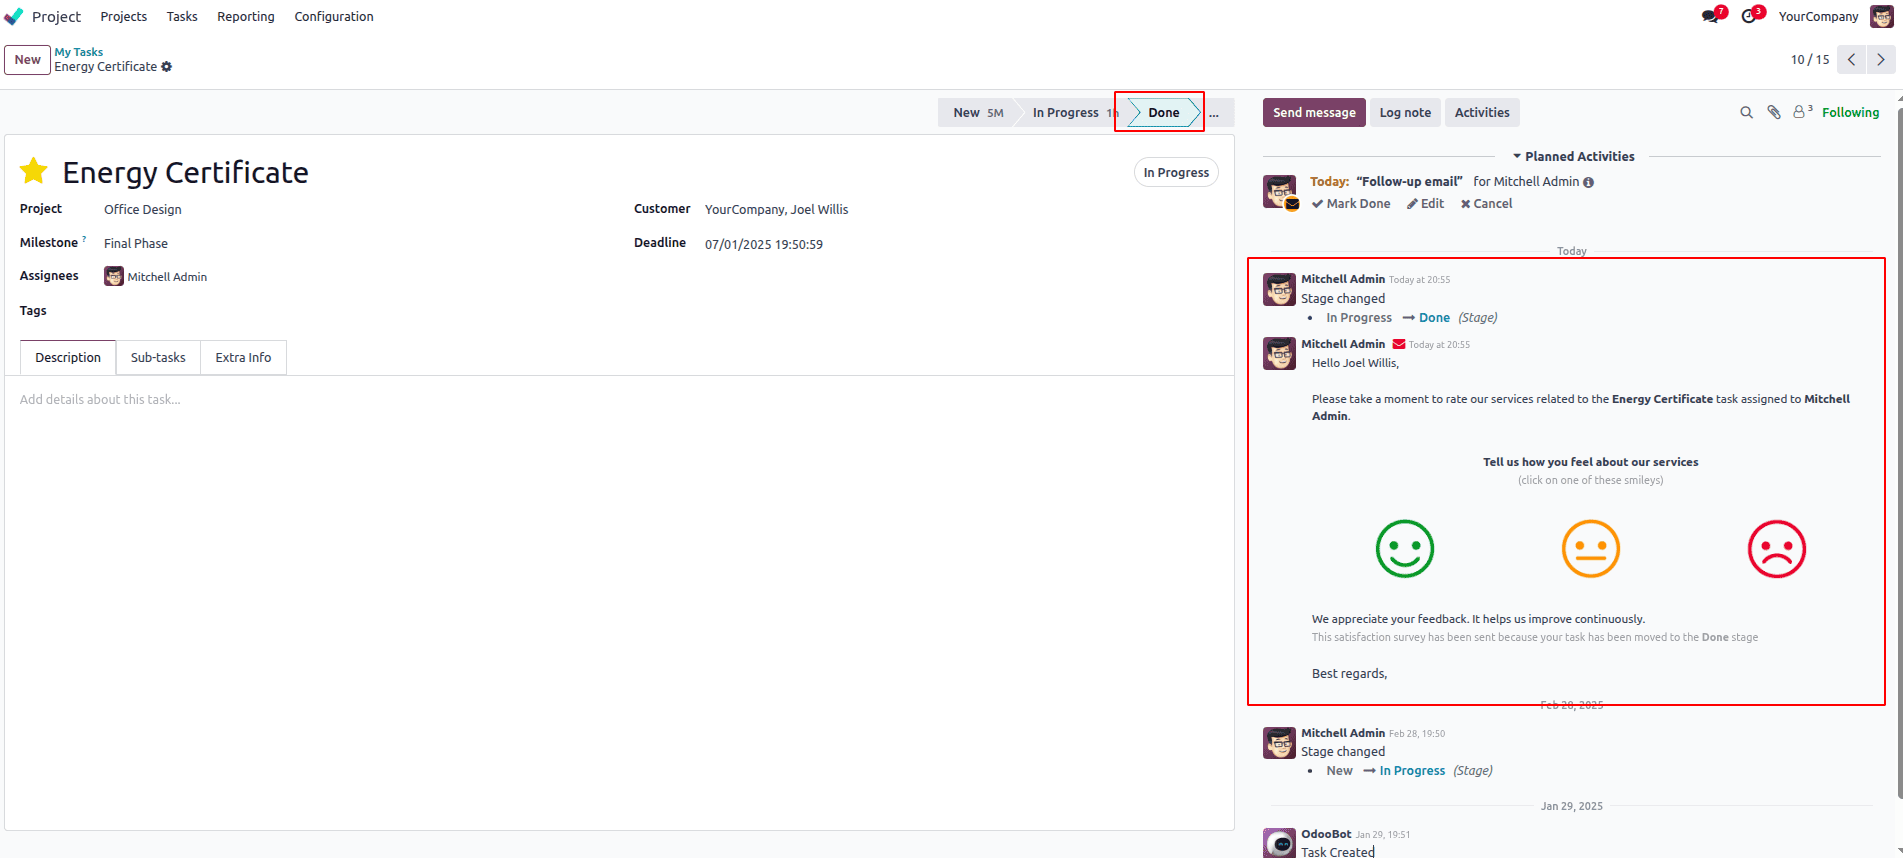Collapse the Planned Activities section
The image size is (1903, 858).
coord(1572,156)
